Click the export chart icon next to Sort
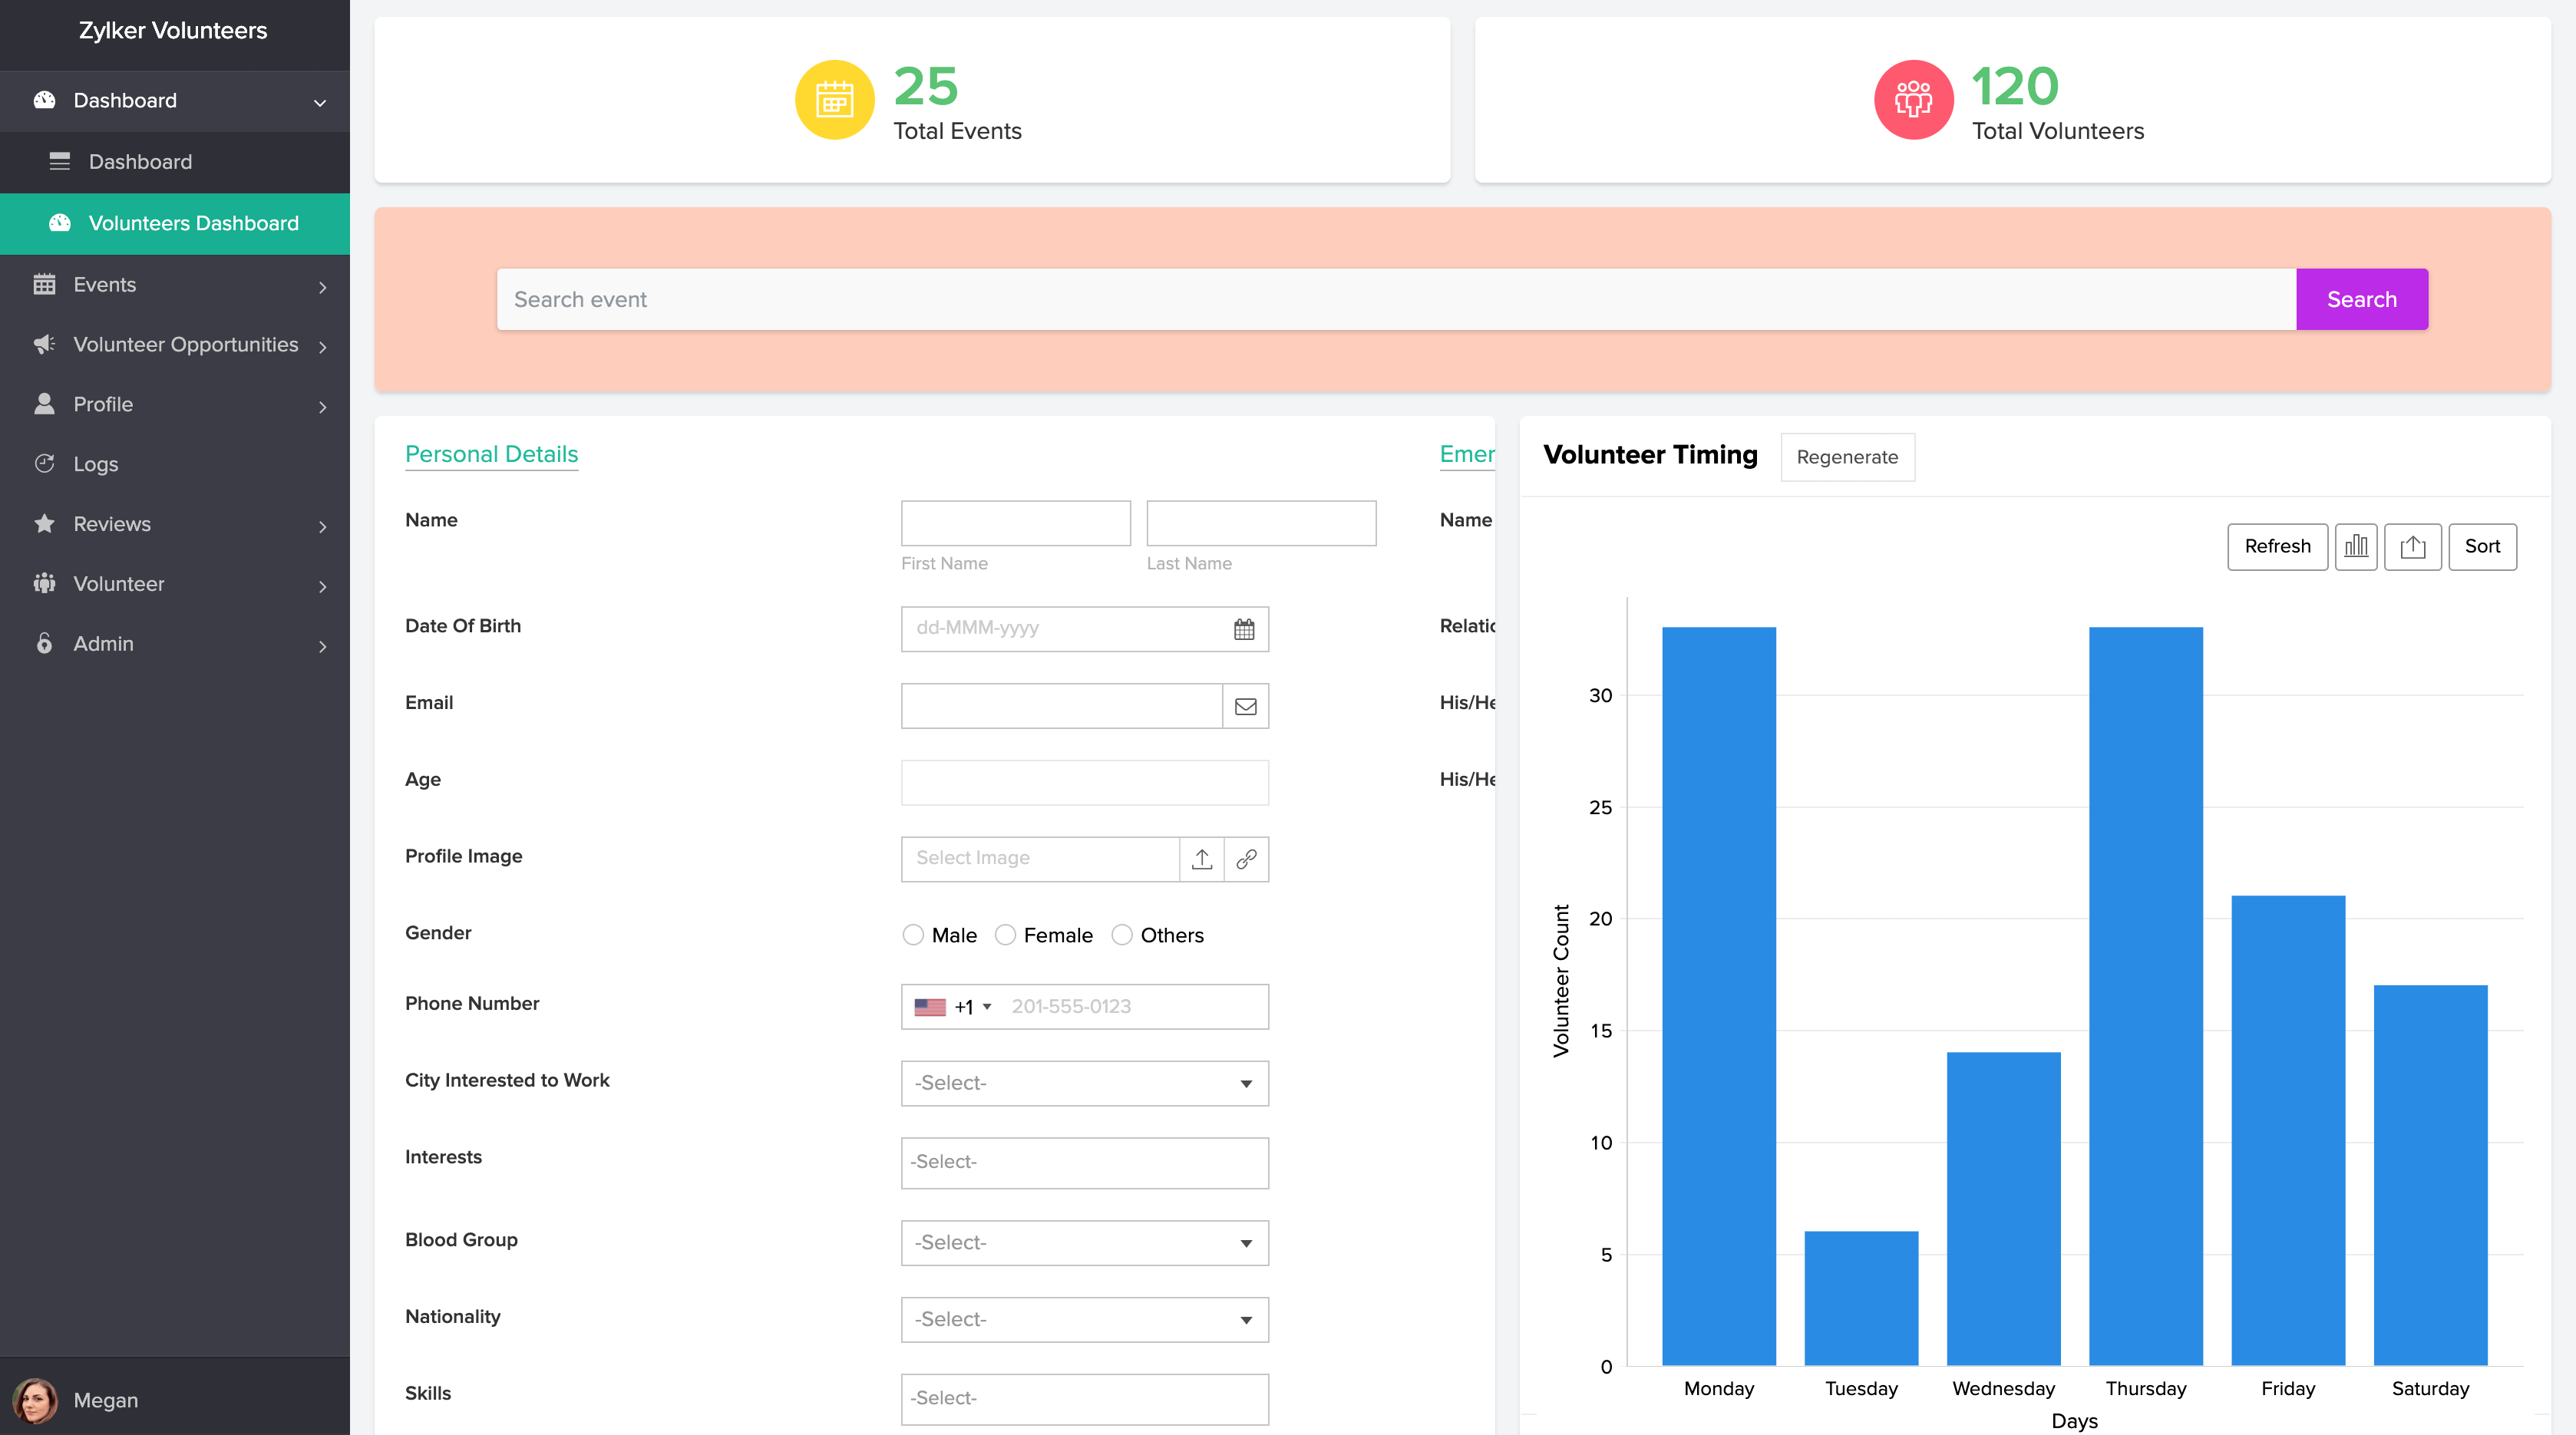This screenshot has height=1435, width=2576. click(x=2412, y=546)
